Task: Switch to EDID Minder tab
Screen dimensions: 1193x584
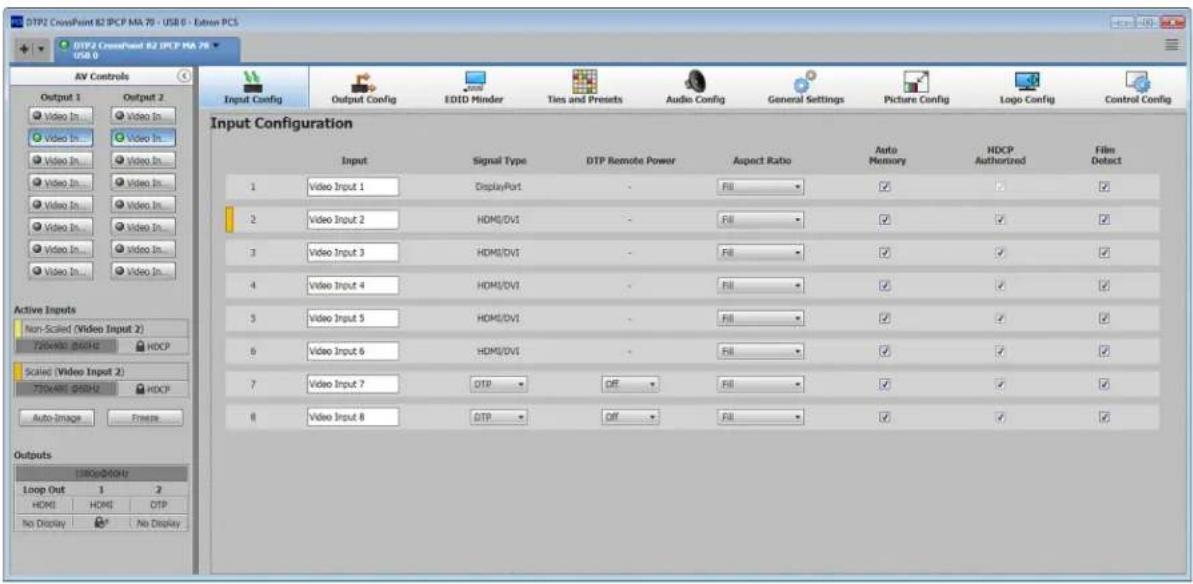Action: tap(475, 87)
